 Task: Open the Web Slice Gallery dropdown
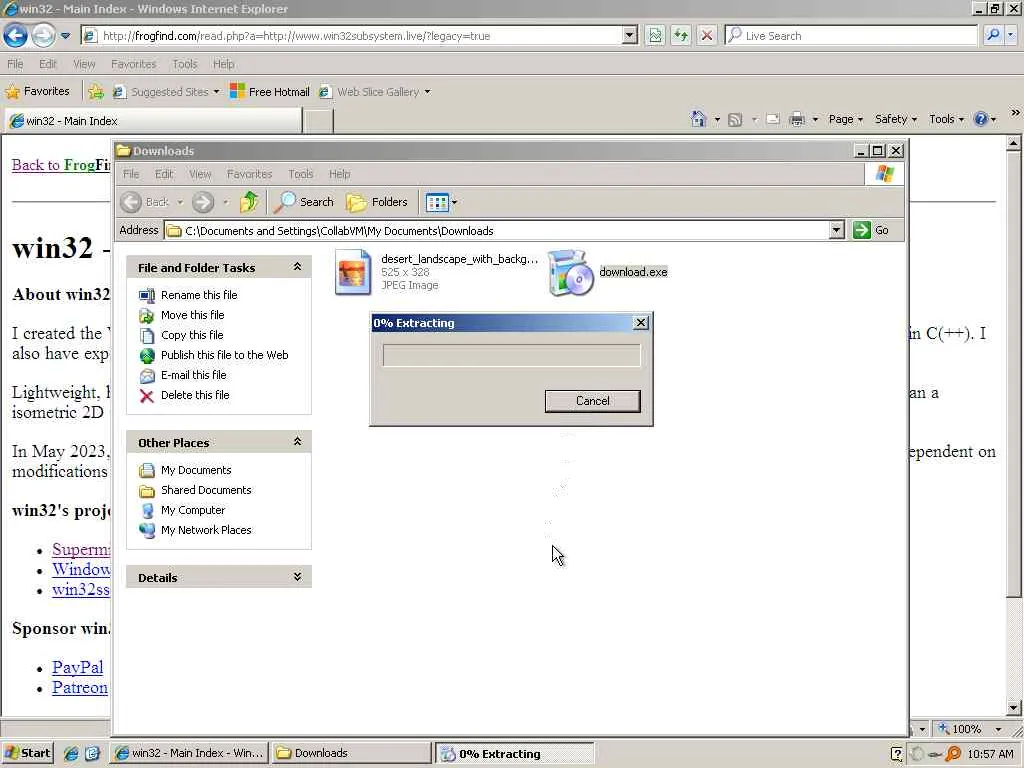[427, 91]
